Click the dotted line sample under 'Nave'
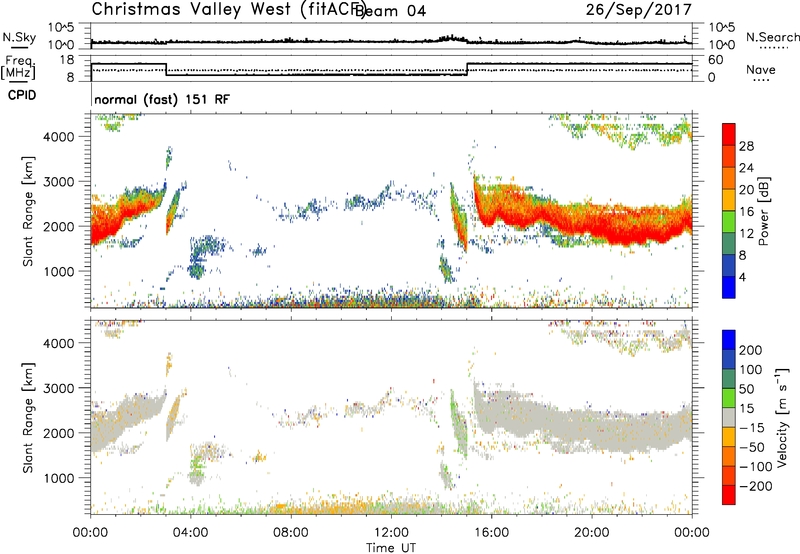 click(x=761, y=80)
